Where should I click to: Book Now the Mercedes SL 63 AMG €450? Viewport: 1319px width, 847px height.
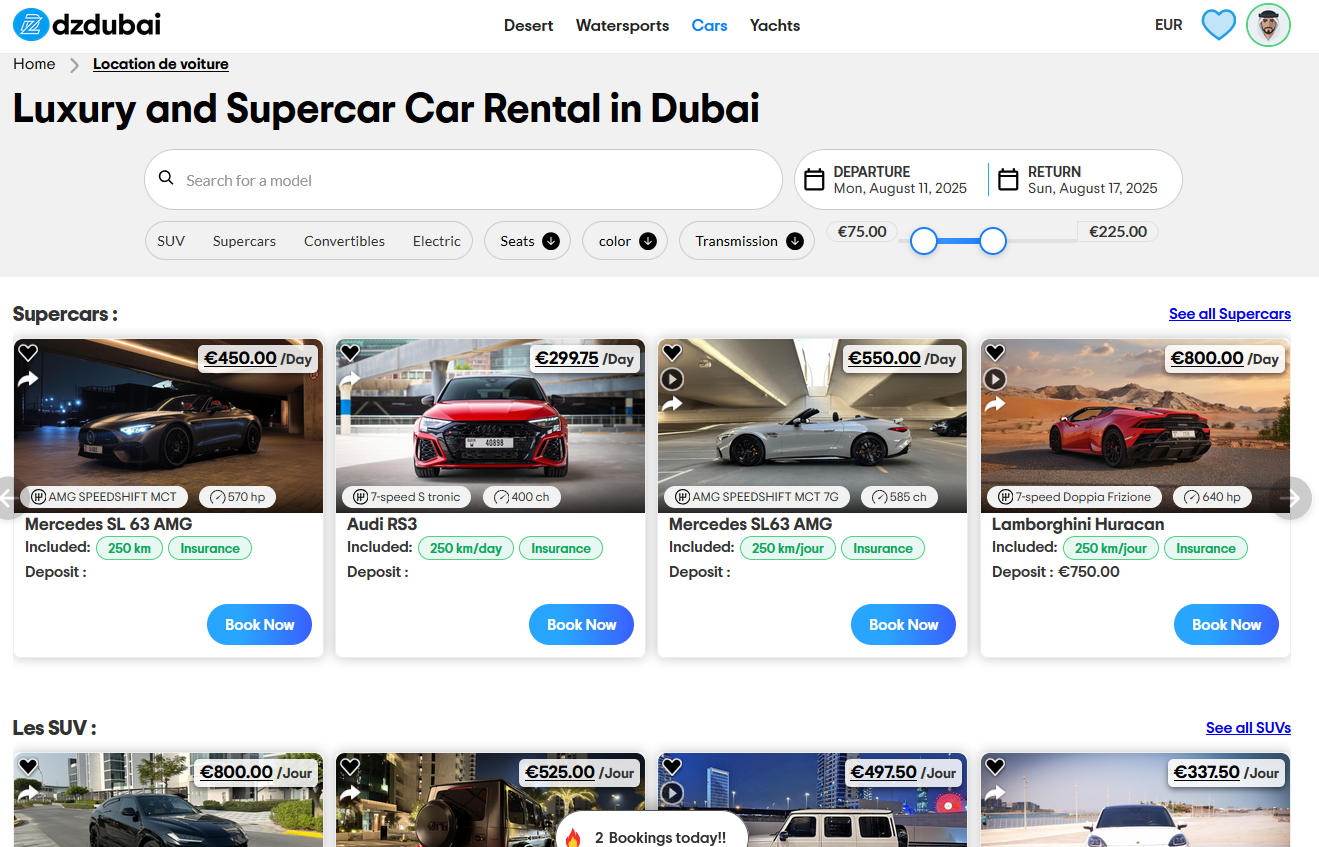point(259,625)
